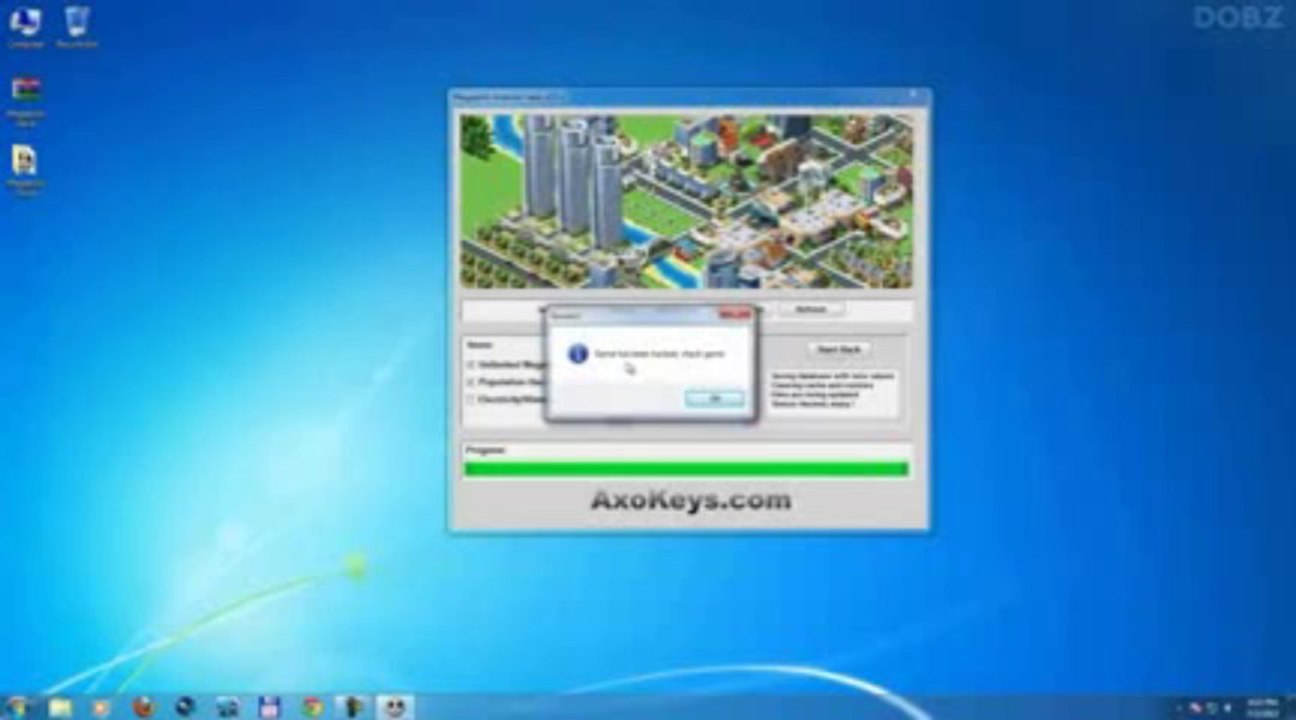
Task: Click the city game banner image
Action: tap(686, 201)
